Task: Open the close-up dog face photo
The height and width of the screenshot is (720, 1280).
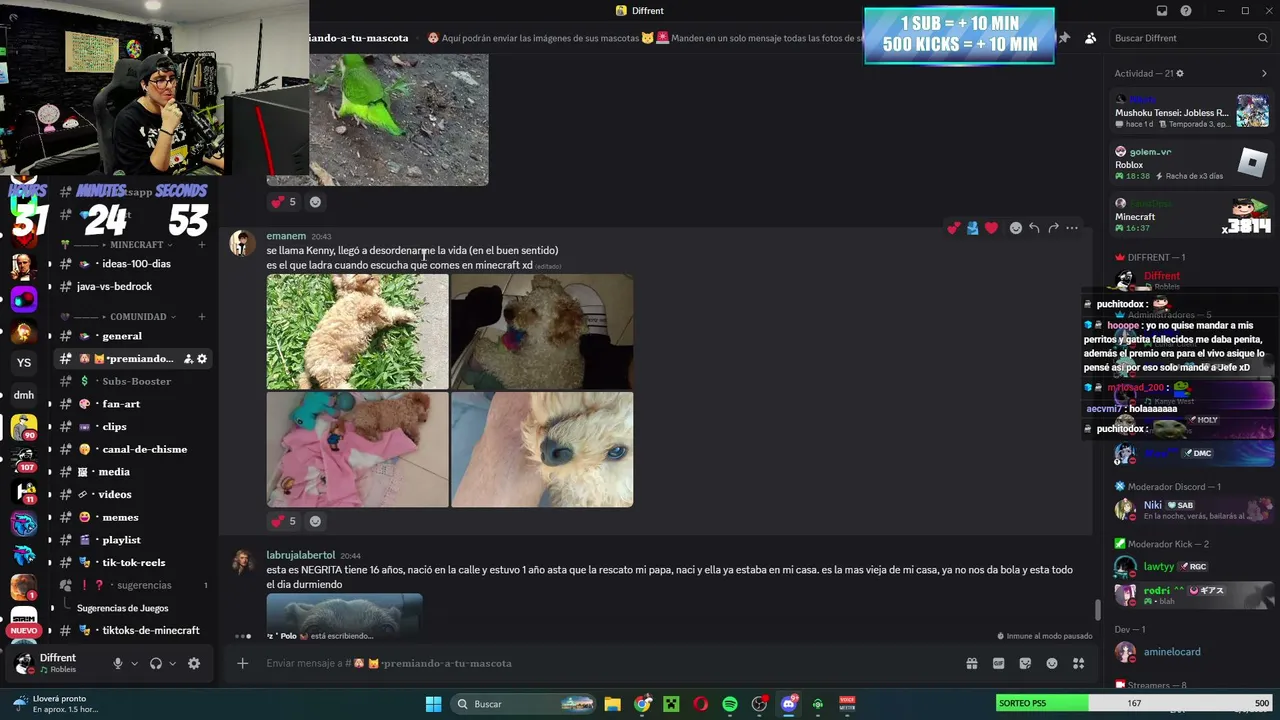Action: coord(542,450)
